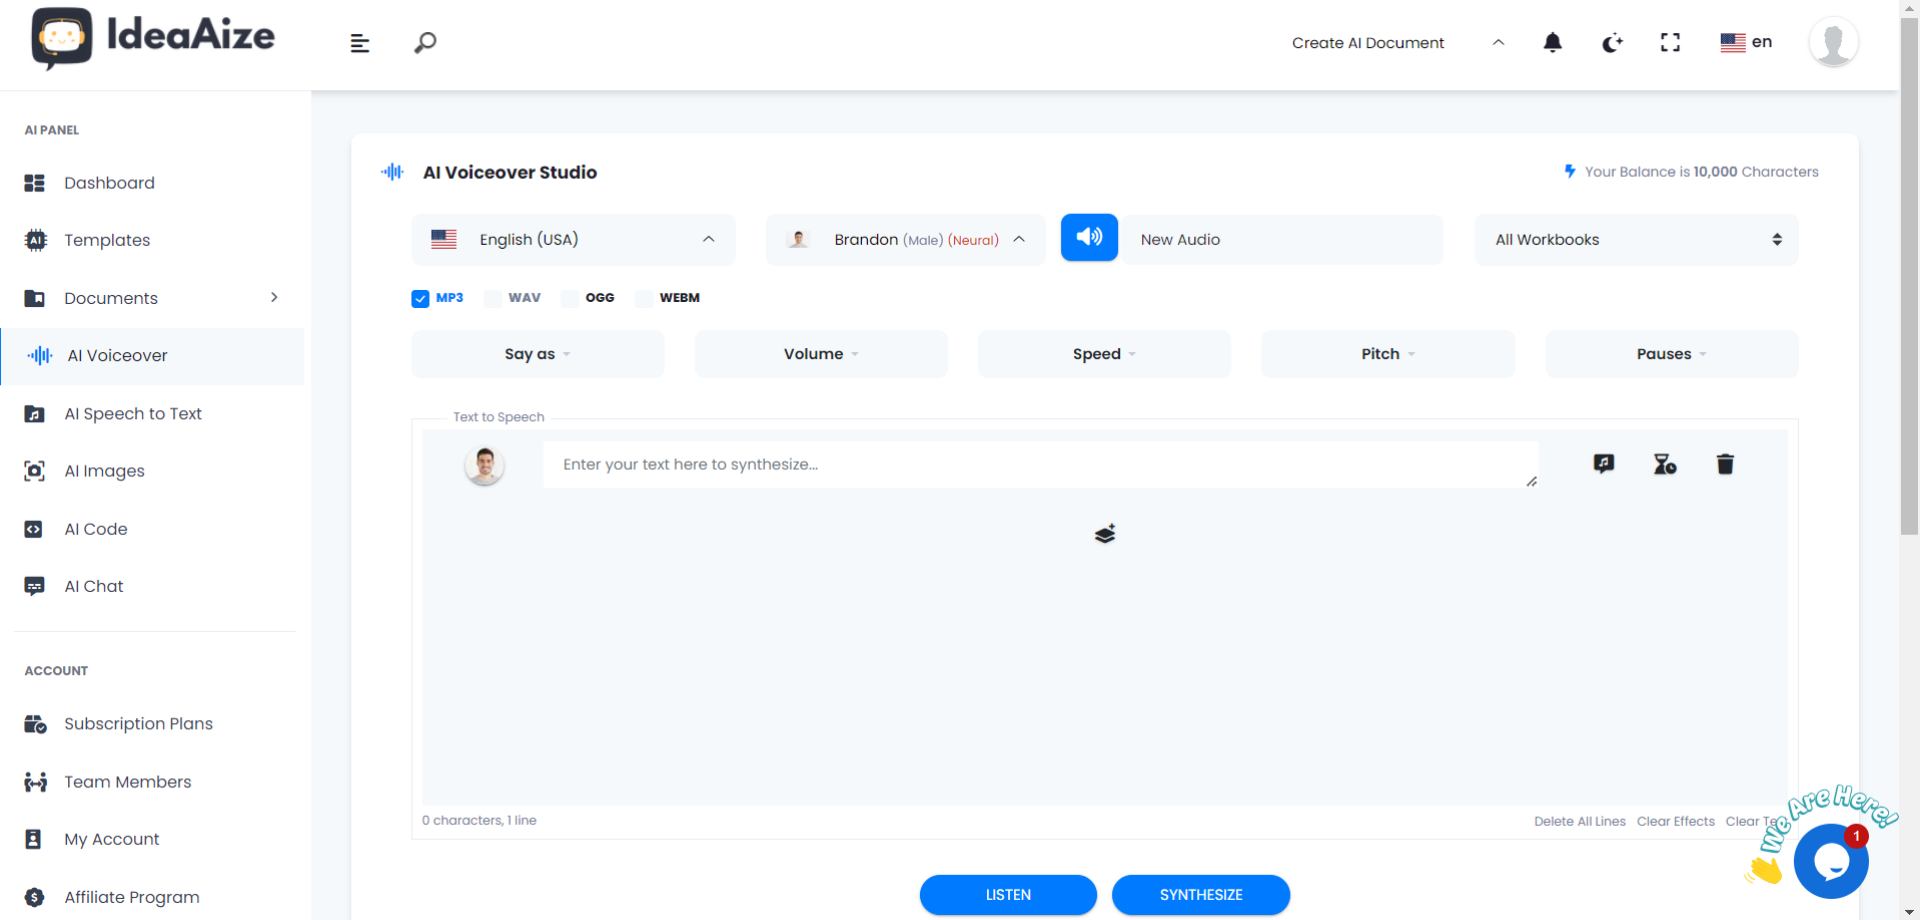Uncheck the MP3 format checkbox

[x=420, y=298]
